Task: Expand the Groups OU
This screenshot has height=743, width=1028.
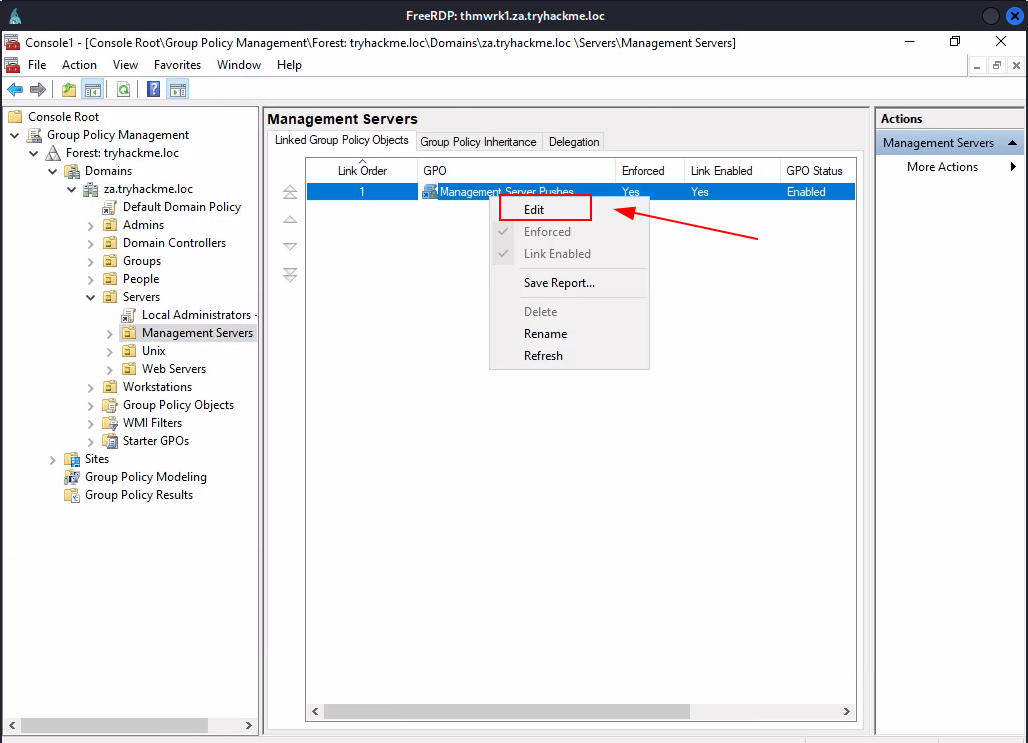Action: point(90,262)
